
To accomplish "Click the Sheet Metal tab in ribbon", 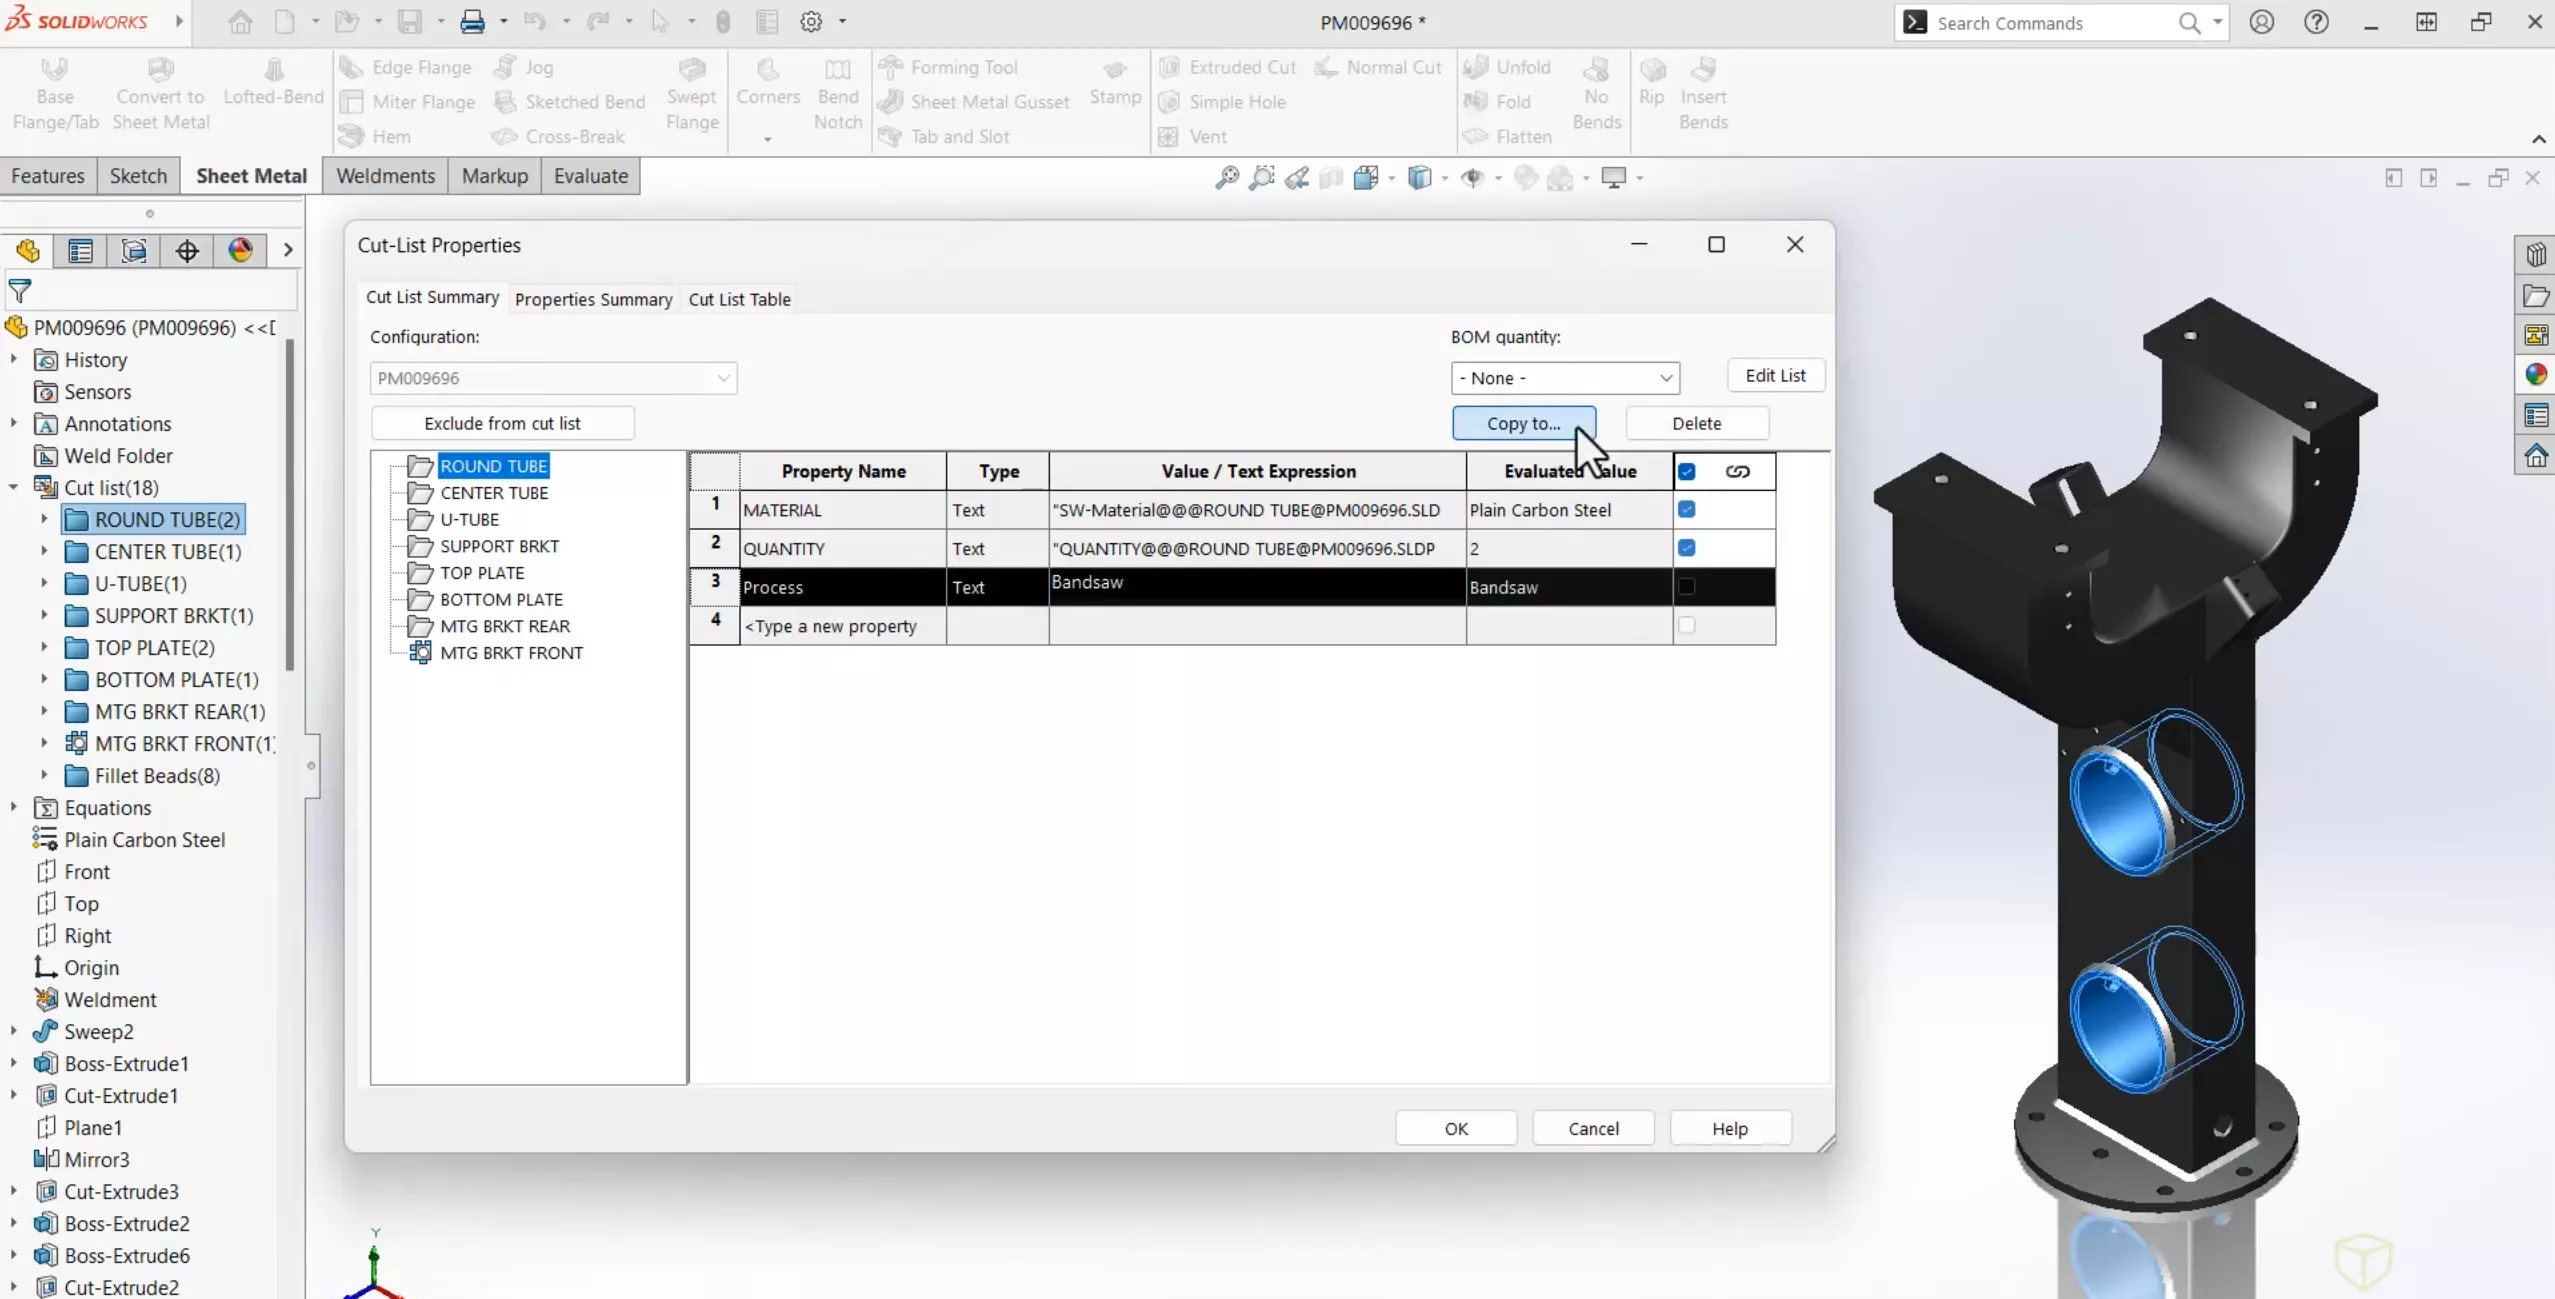I will (250, 176).
